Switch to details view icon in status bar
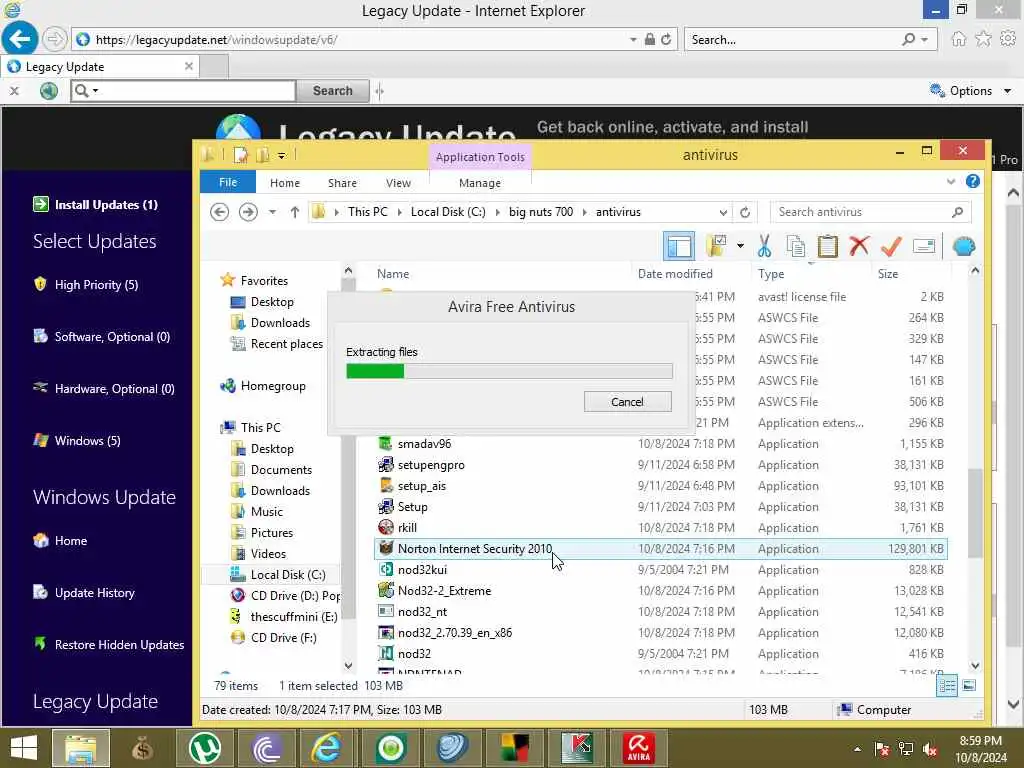 pos(947,685)
